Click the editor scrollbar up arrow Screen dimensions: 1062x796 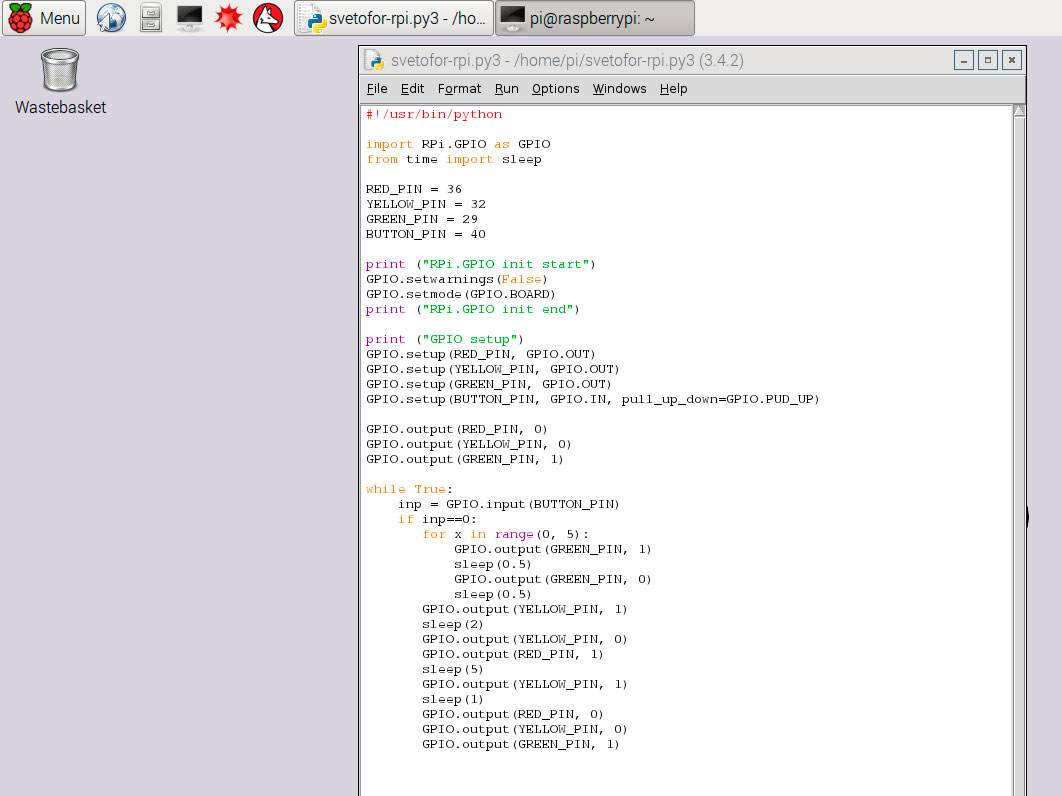pyautogui.click(x=1019, y=111)
